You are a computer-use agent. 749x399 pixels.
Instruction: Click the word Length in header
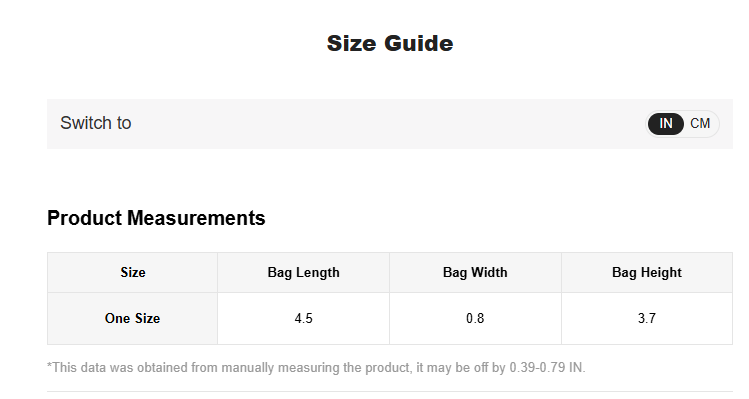click(318, 272)
